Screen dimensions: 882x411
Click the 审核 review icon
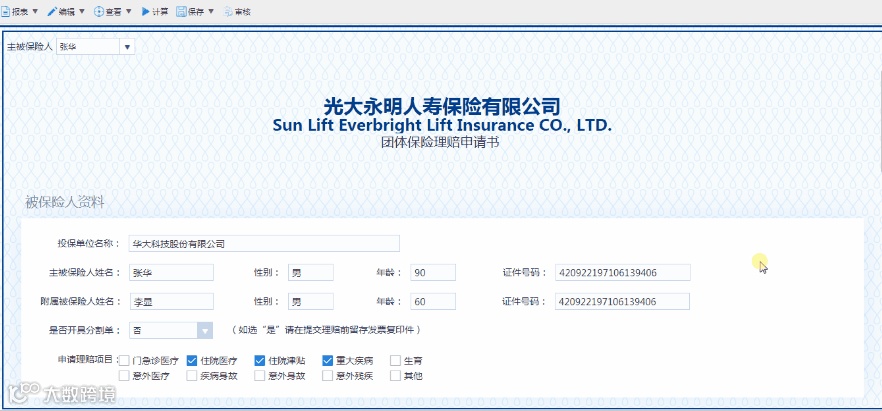[x=228, y=11]
